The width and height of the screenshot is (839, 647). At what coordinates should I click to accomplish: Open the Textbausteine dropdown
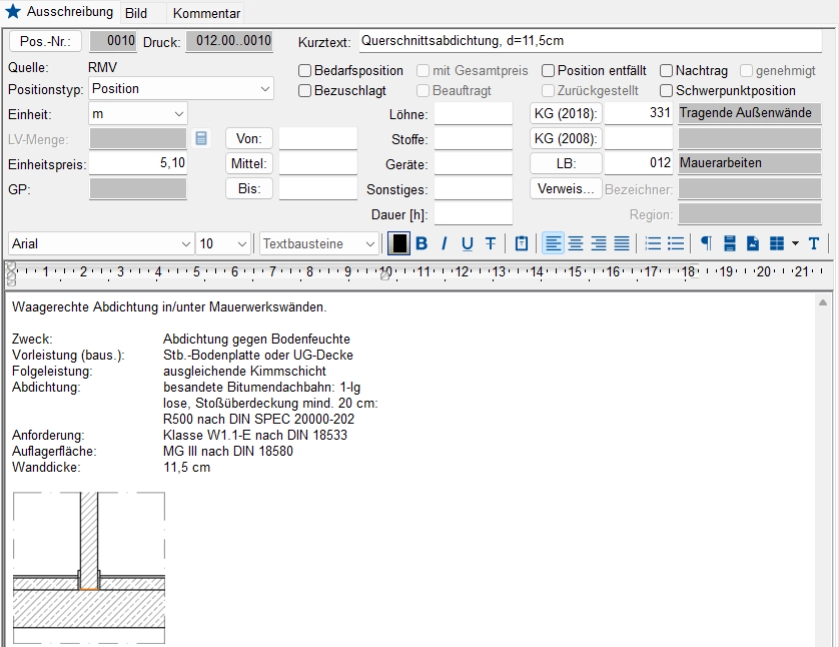(x=370, y=244)
